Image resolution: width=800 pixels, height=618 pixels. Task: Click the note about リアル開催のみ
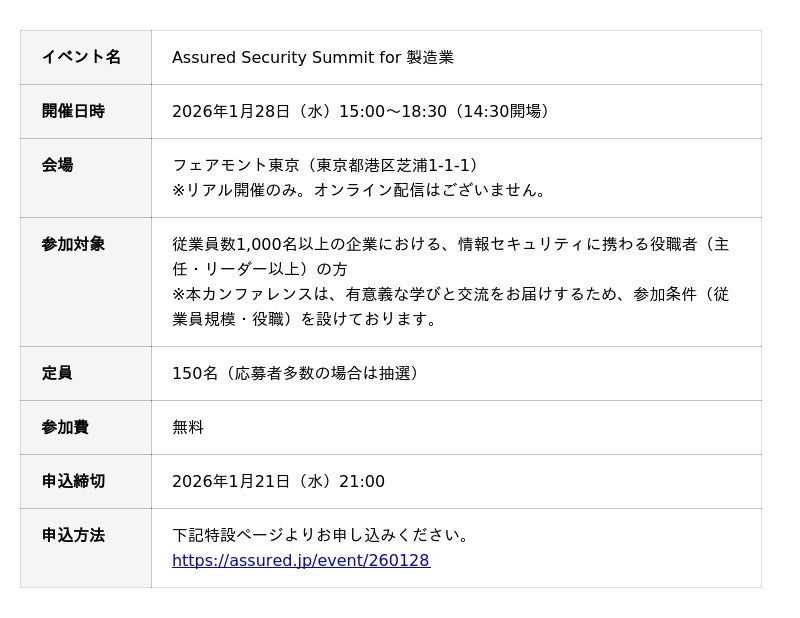tap(361, 190)
